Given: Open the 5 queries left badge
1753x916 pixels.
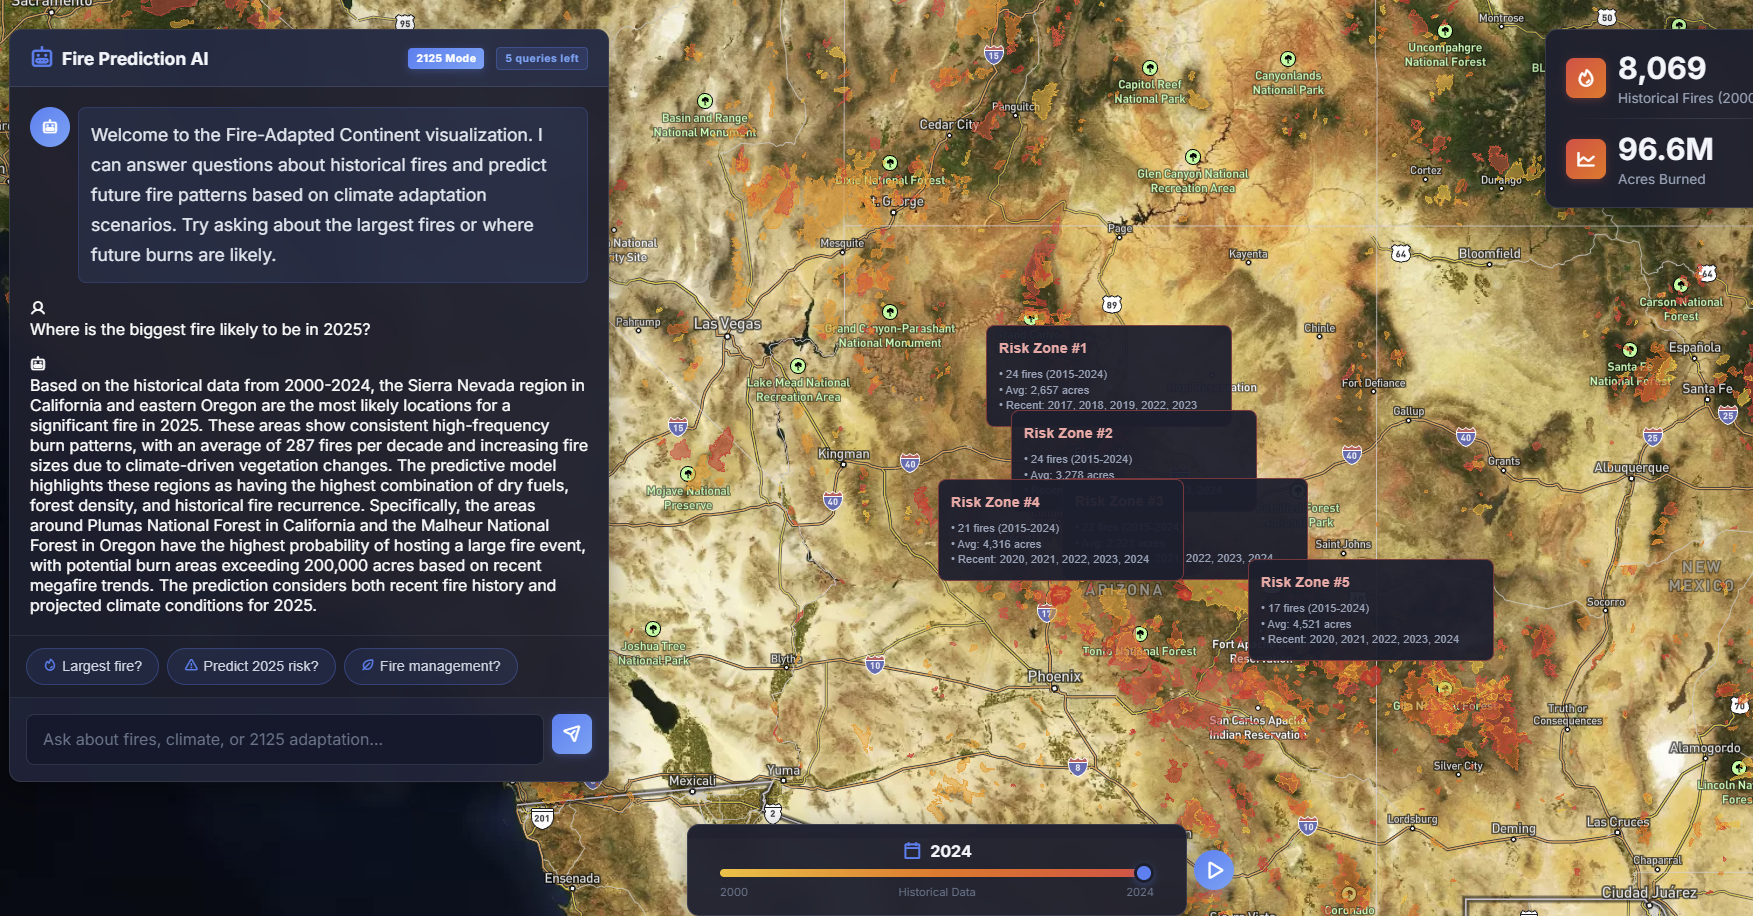Looking at the screenshot, I should [x=541, y=58].
